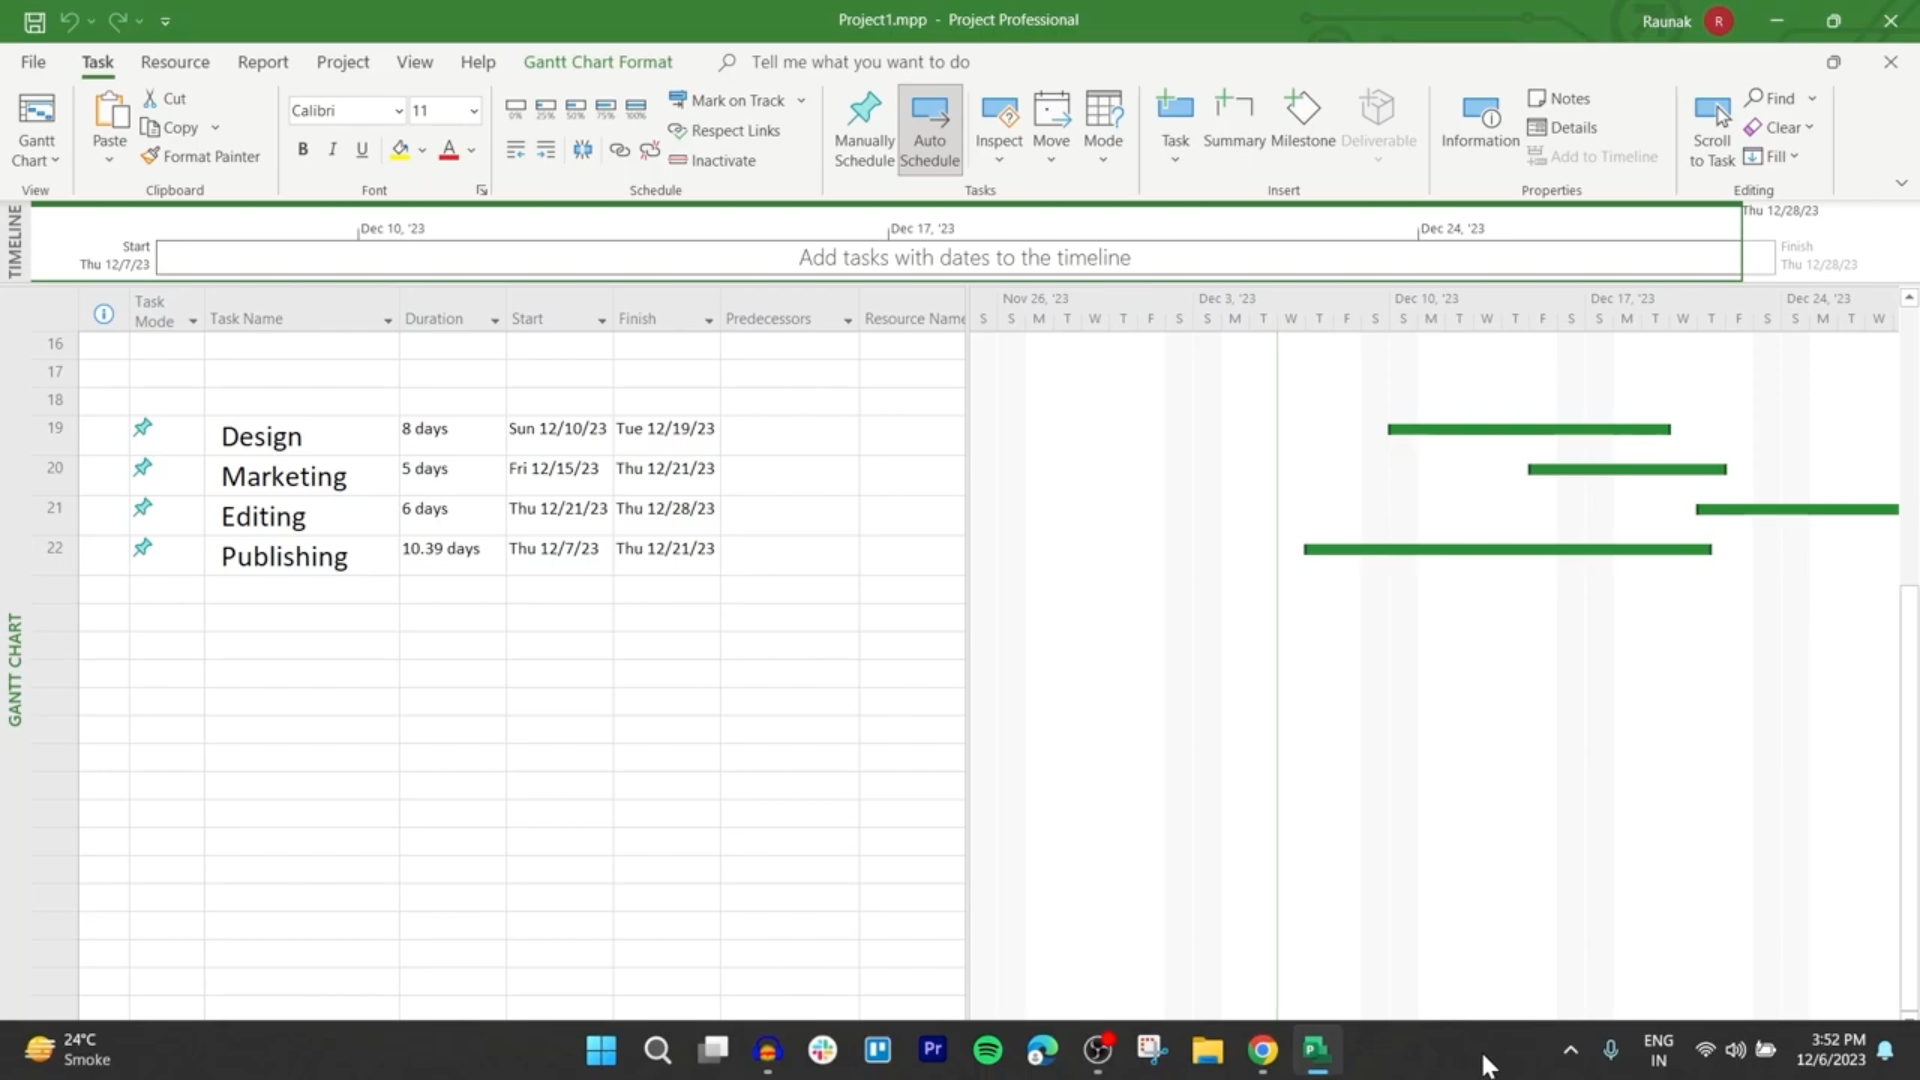Toggle Italic text formatting

pos(332,150)
